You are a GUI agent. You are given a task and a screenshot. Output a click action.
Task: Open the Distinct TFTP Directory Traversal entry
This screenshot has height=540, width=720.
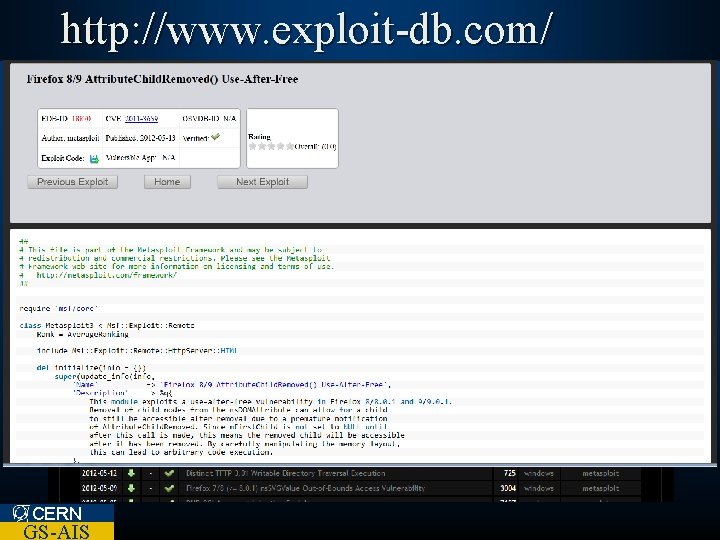[x=286, y=473]
